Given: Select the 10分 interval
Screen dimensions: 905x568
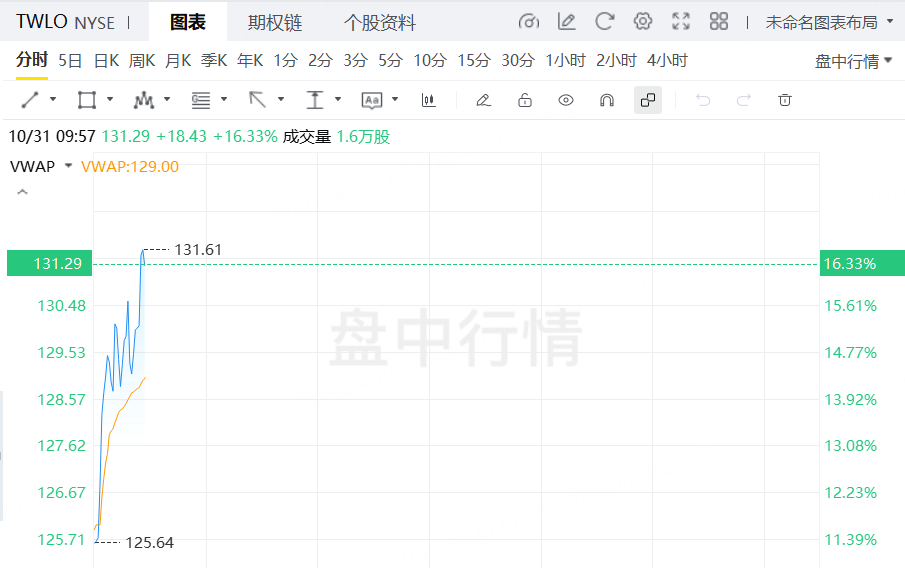Looking at the screenshot, I should pos(430,60).
